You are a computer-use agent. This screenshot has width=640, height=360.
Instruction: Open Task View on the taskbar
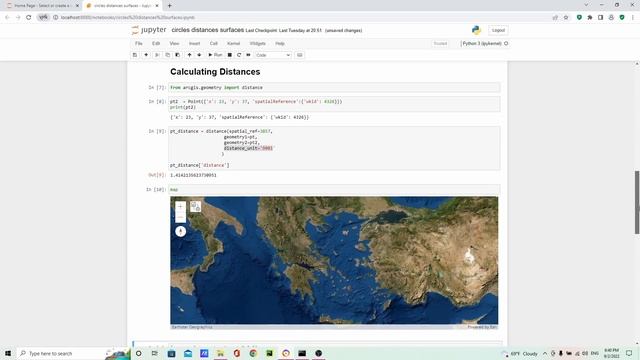coord(155,353)
